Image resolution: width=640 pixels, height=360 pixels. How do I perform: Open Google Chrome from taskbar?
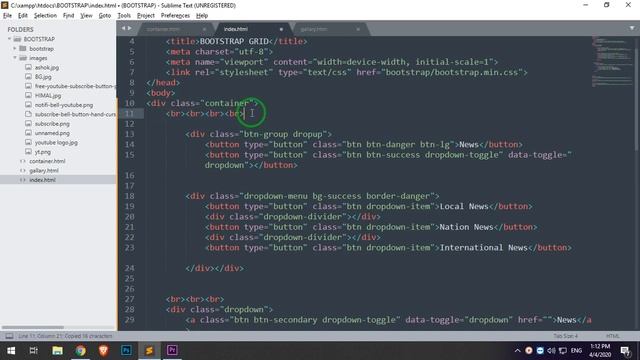[x=80, y=351]
